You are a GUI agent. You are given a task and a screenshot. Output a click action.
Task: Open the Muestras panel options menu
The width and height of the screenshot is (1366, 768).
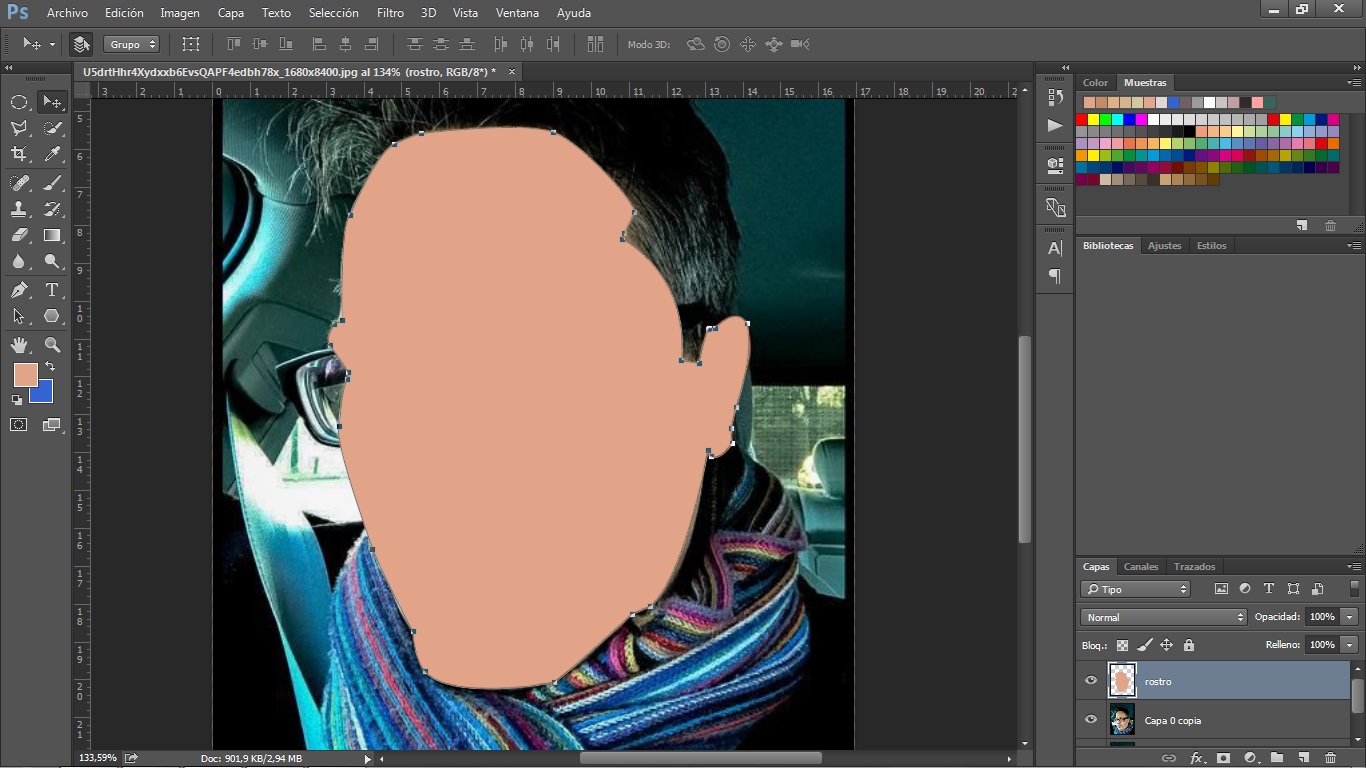[x=1354, y=83]
